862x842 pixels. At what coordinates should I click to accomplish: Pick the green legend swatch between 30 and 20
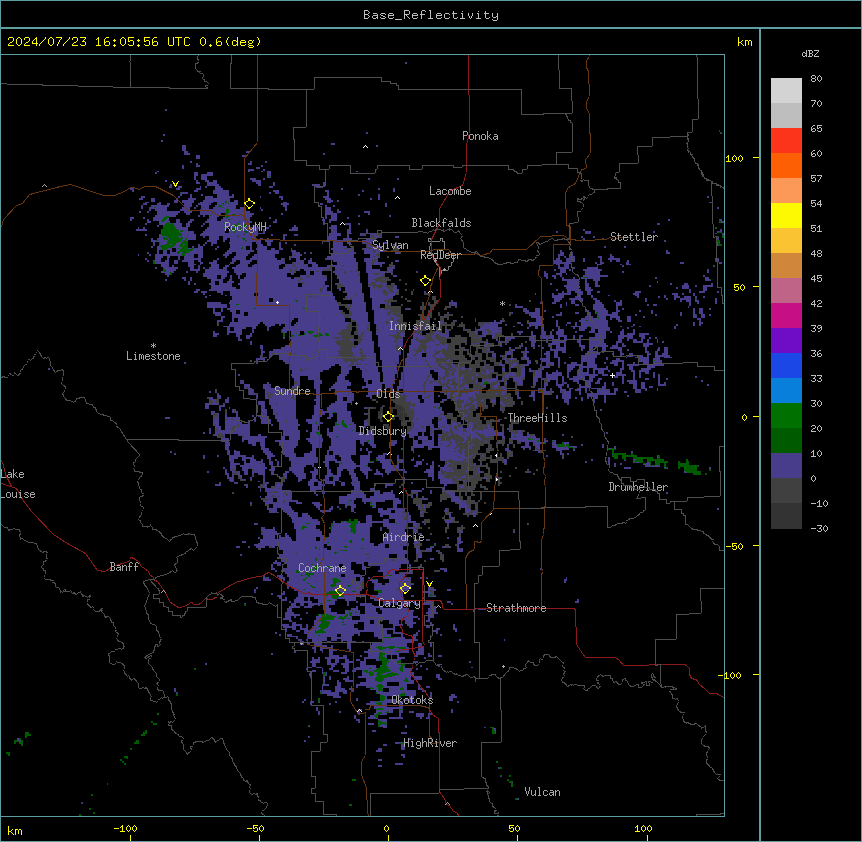coord(786,416)
